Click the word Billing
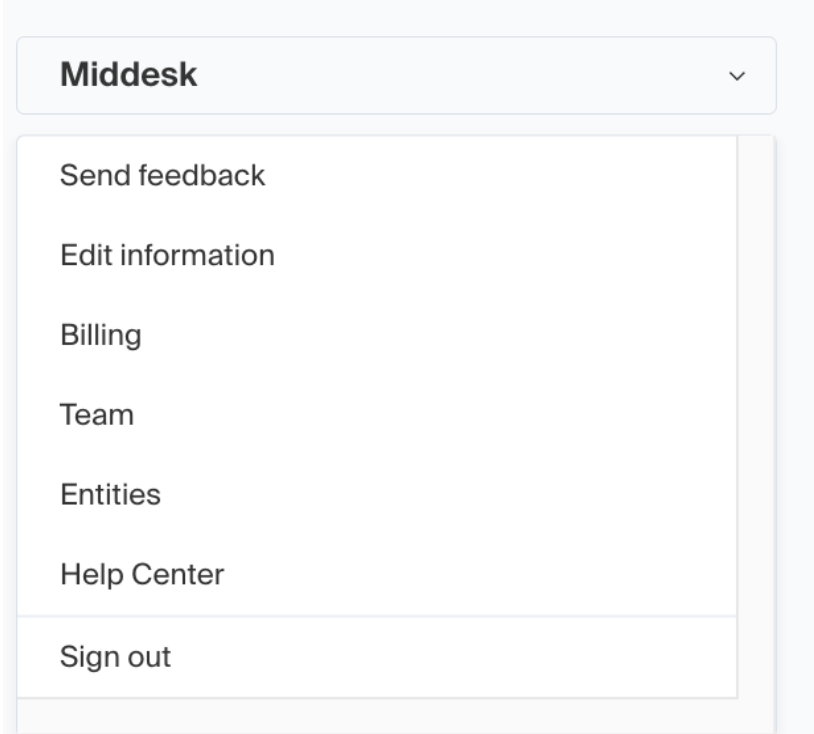Screen dimensions: 814x734 click(x=100, y=335)
